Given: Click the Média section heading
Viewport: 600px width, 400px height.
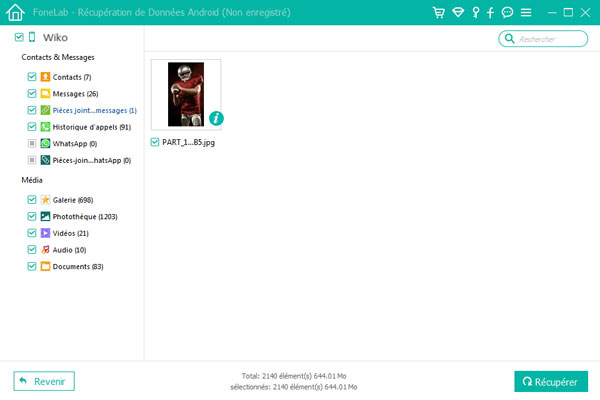Looking at the screenshot, I should (32, 180).
